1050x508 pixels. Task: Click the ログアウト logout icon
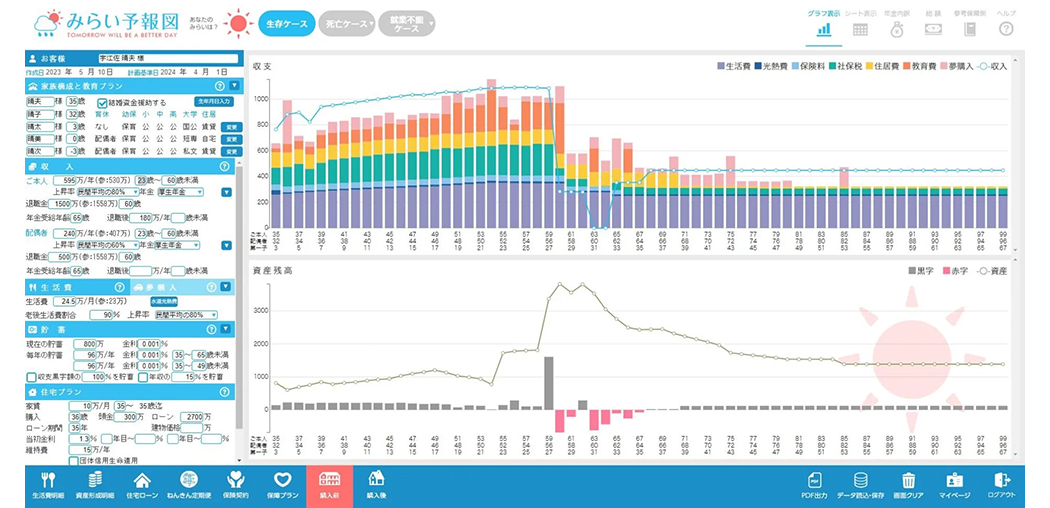click(1003, 485)
